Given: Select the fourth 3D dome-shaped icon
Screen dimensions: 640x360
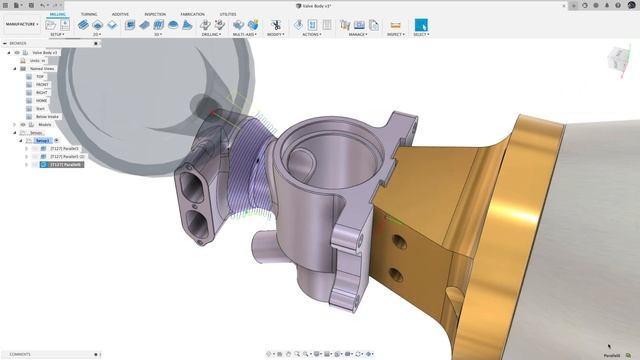Looking at the screenshot, I should pos(173,25).
